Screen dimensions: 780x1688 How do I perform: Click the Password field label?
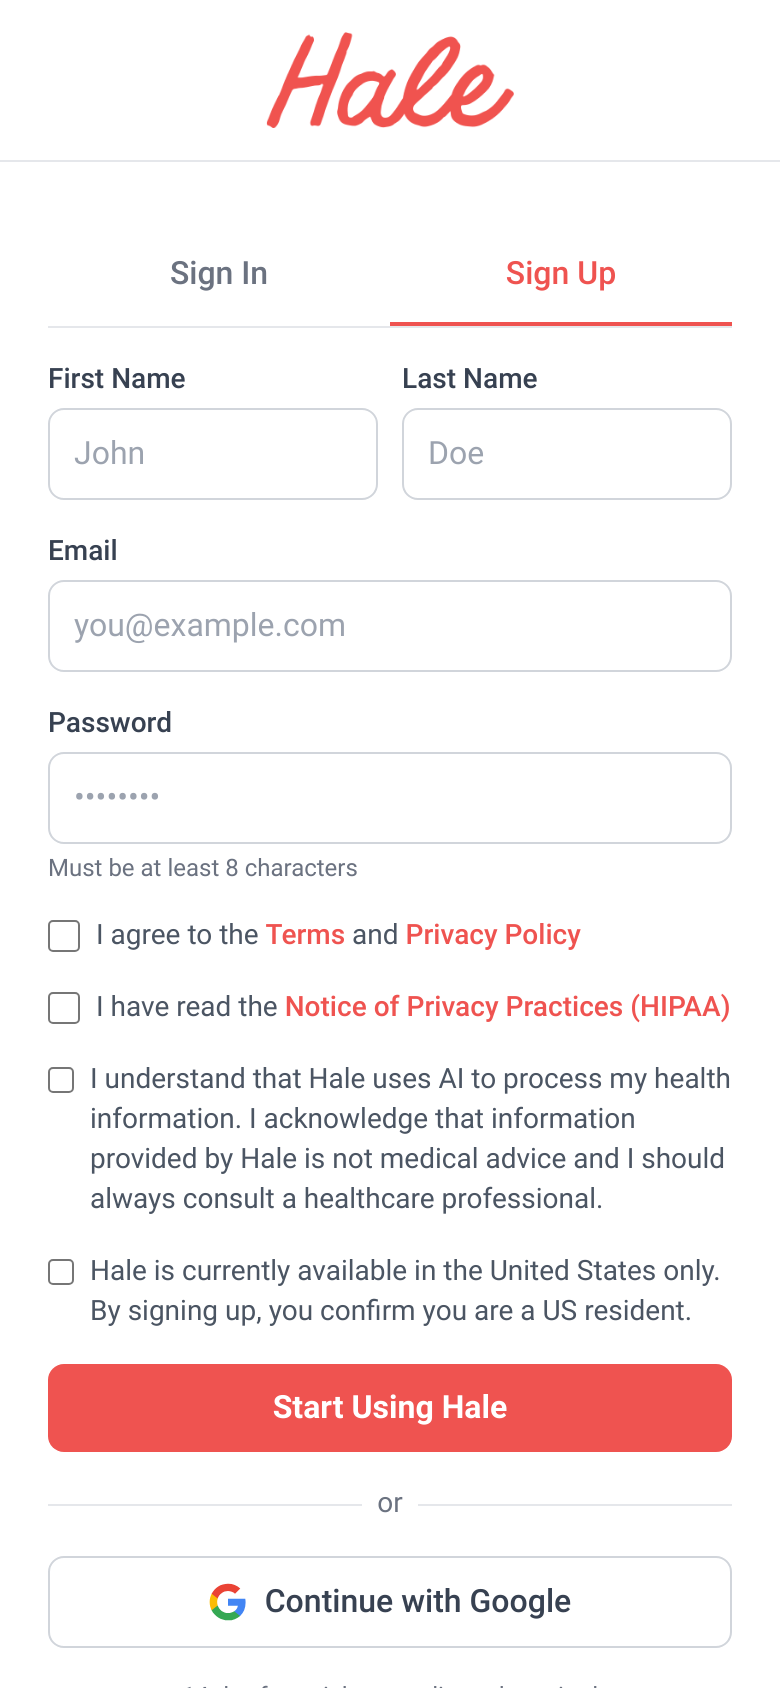pyautogui.click(x=110, y=723)
